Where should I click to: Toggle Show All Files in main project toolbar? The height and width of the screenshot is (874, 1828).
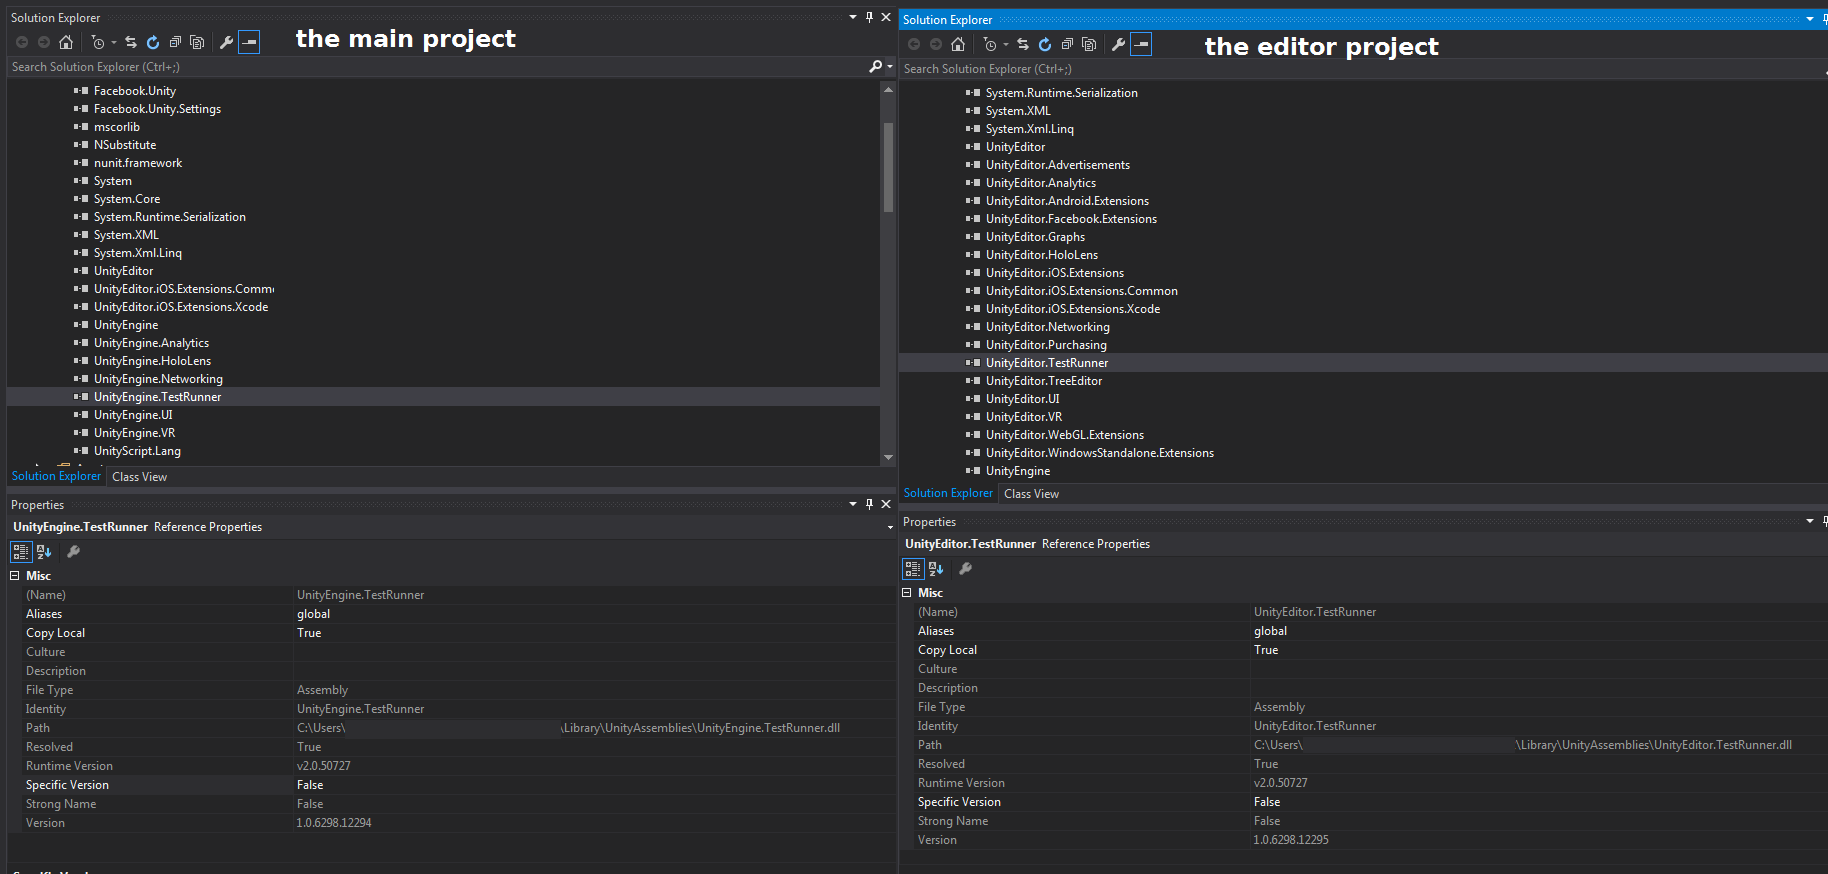click(197, 42)
